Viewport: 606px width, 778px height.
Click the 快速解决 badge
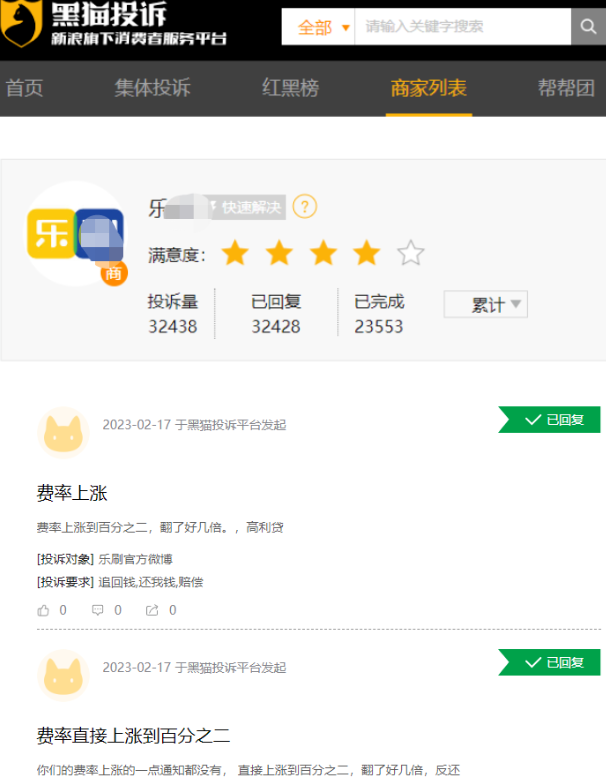(x=247, y=207)
